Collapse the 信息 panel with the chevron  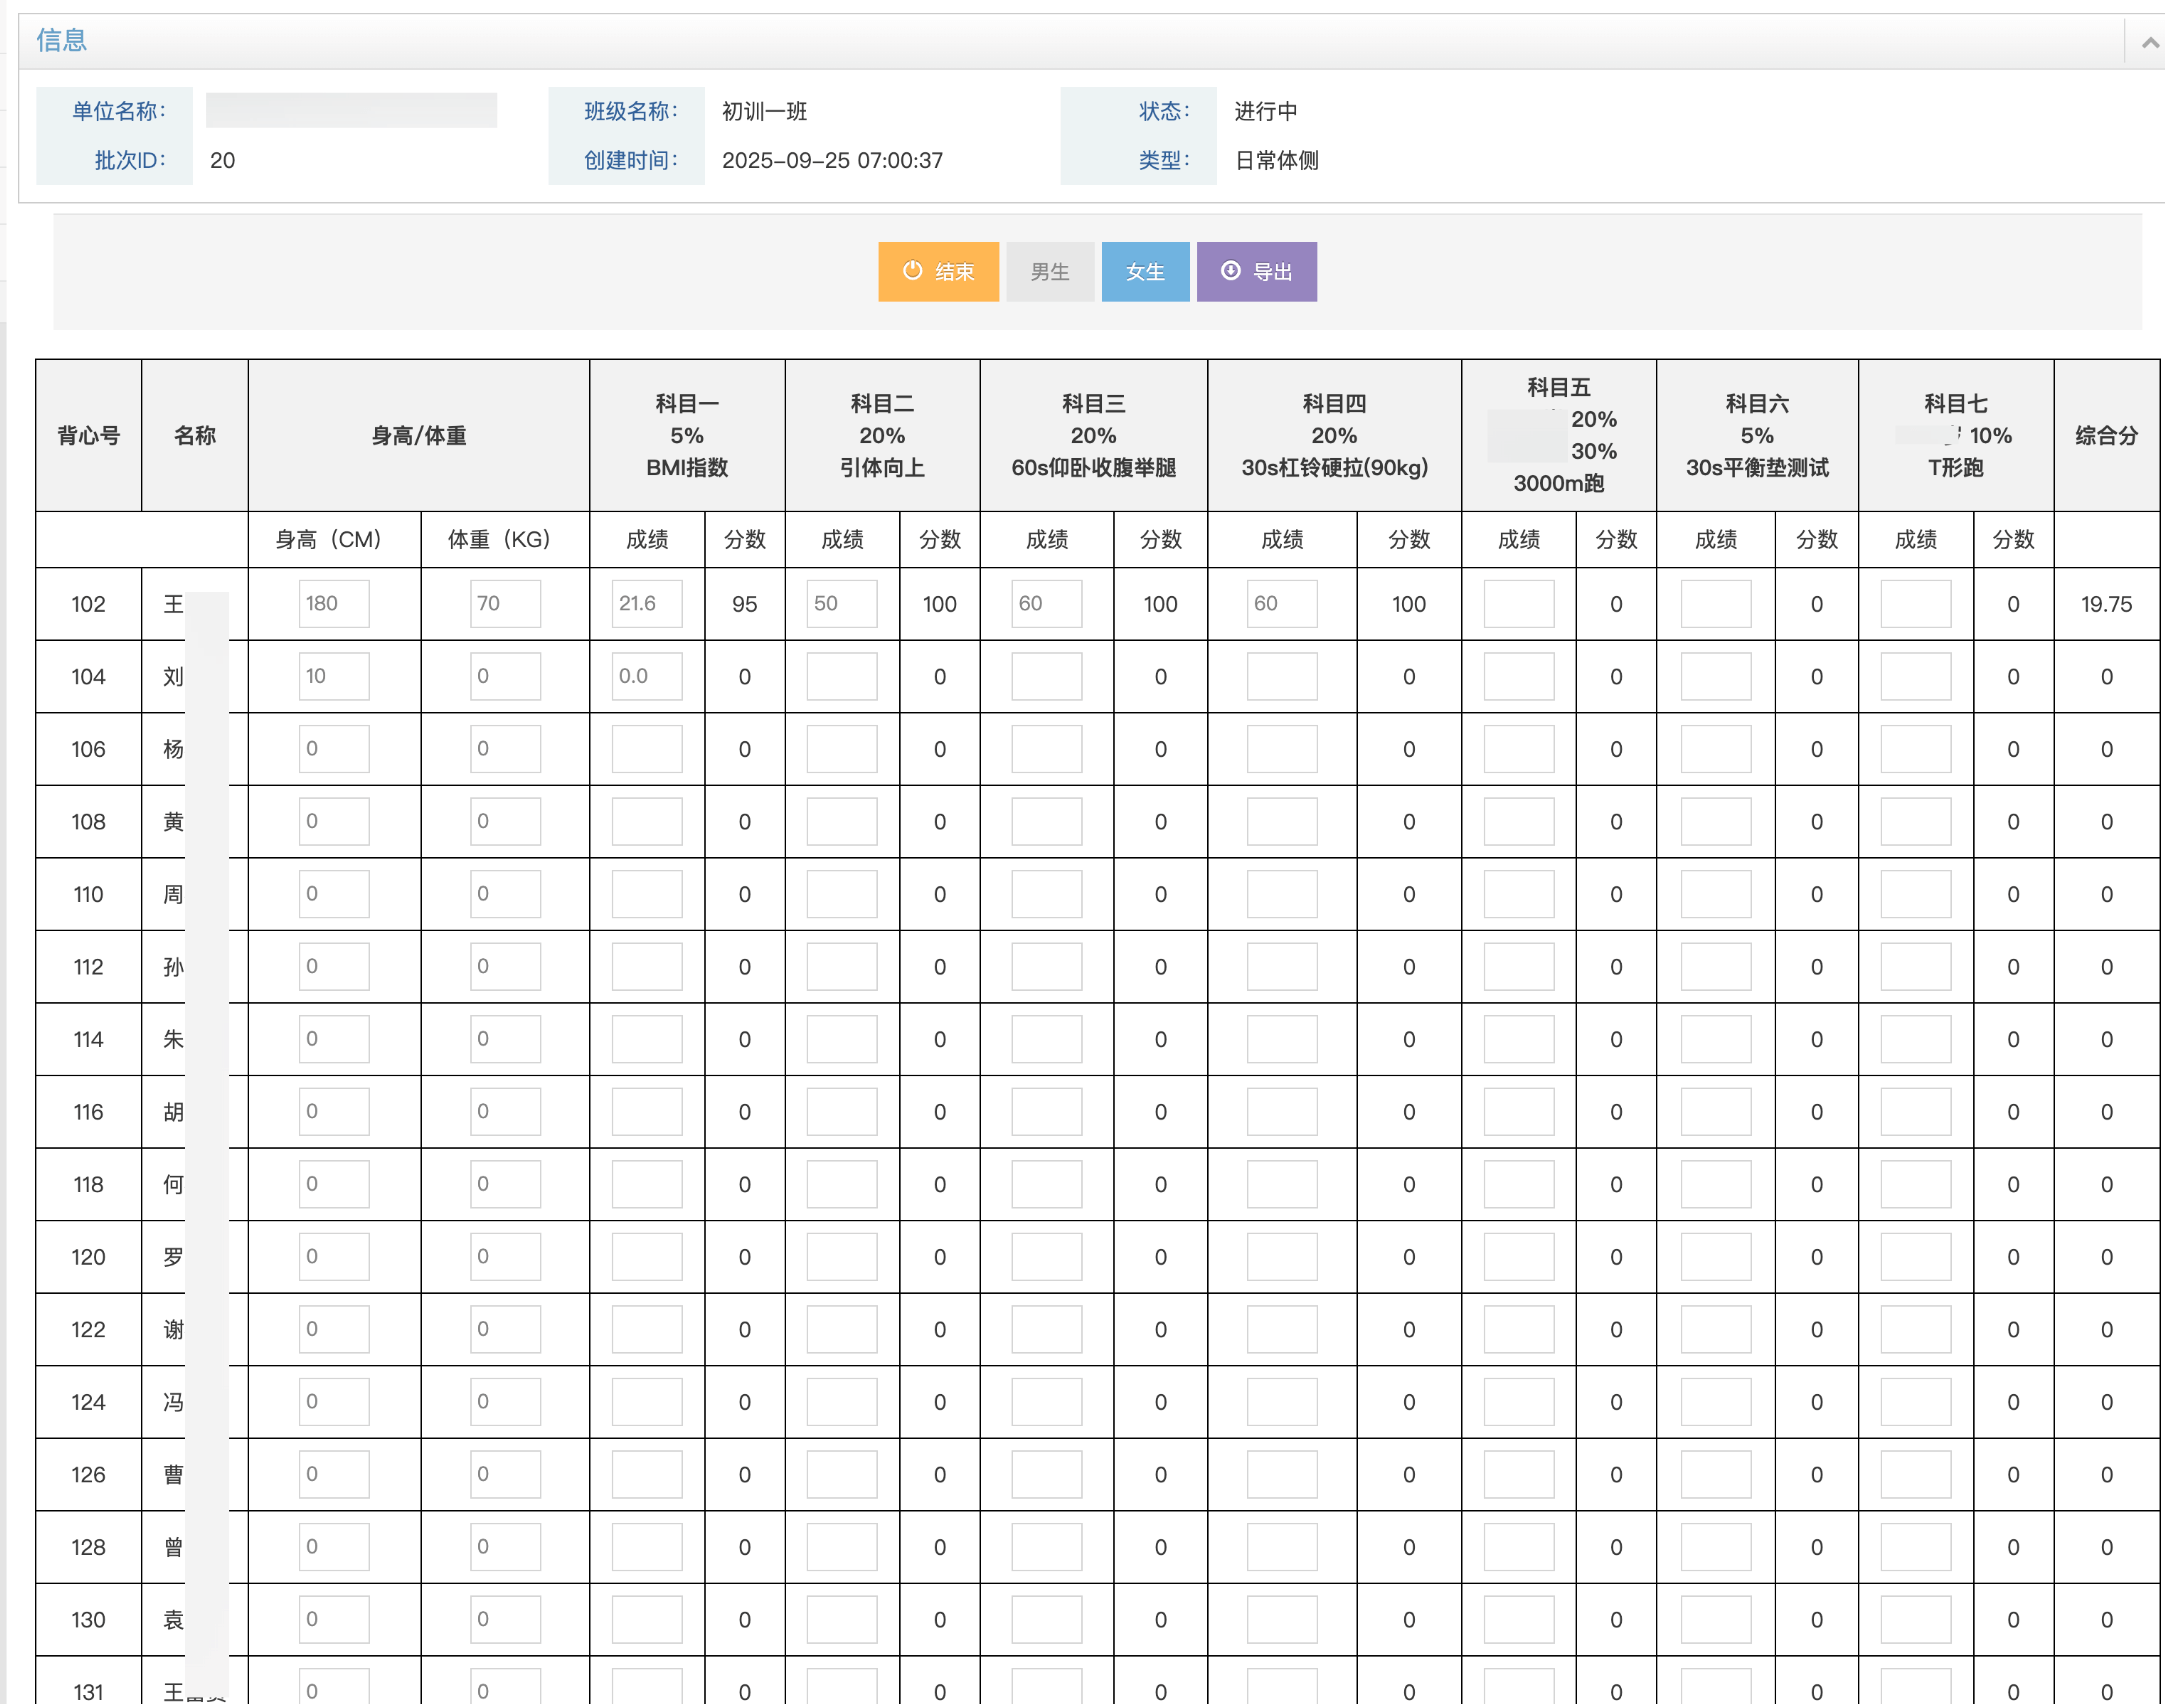[2149, 42]
